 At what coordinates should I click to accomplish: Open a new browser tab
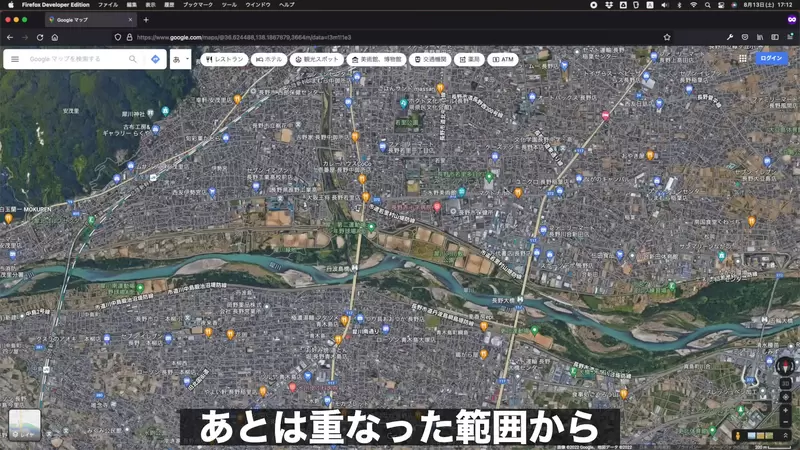click(146, 20)
